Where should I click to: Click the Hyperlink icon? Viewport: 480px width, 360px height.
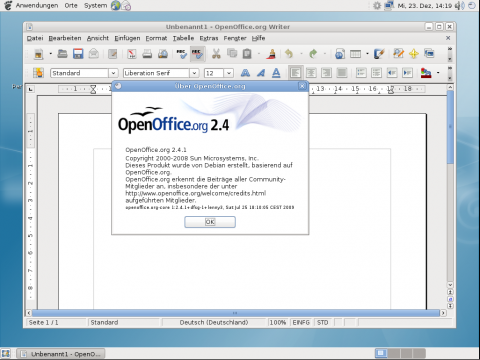(340, 54)
